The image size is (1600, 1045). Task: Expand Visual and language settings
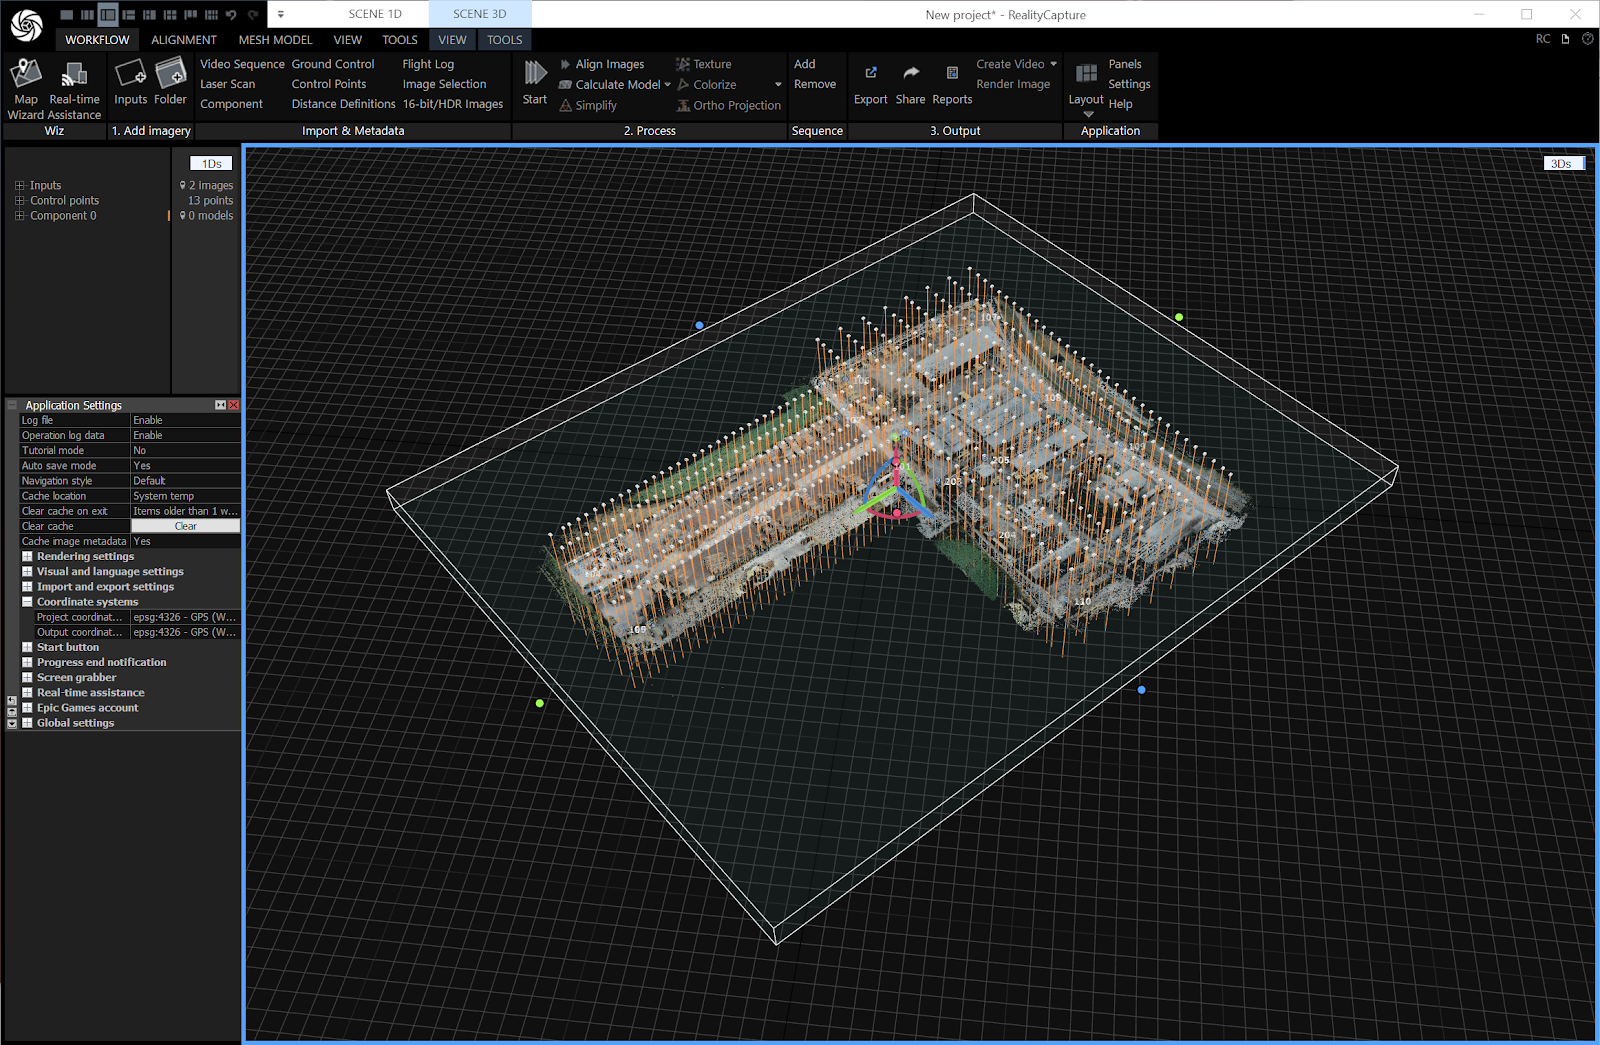click(28, 571)
